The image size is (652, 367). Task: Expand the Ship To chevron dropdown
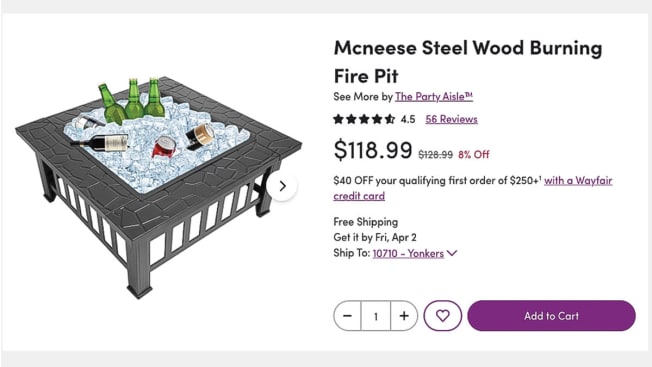click(x=452, y=253)
